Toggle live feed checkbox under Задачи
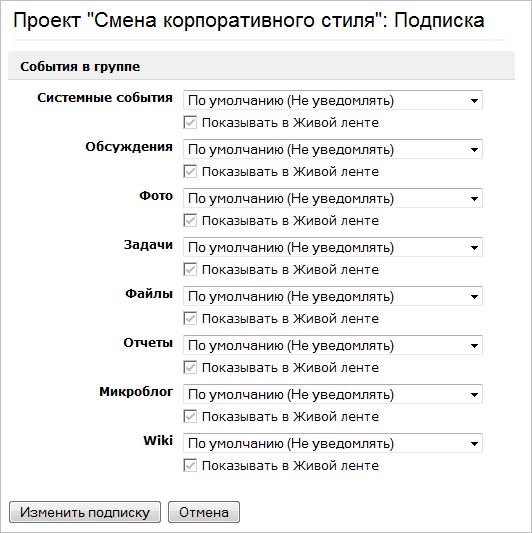532x533 pixels. (x=190, y=269)
